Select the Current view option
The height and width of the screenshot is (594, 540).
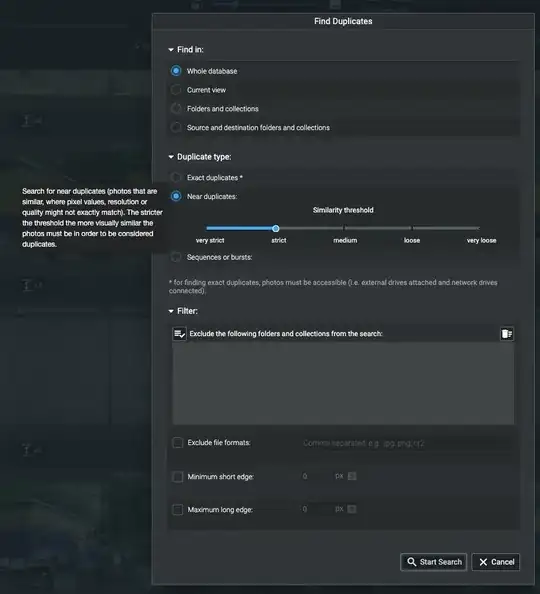point(176,90)
